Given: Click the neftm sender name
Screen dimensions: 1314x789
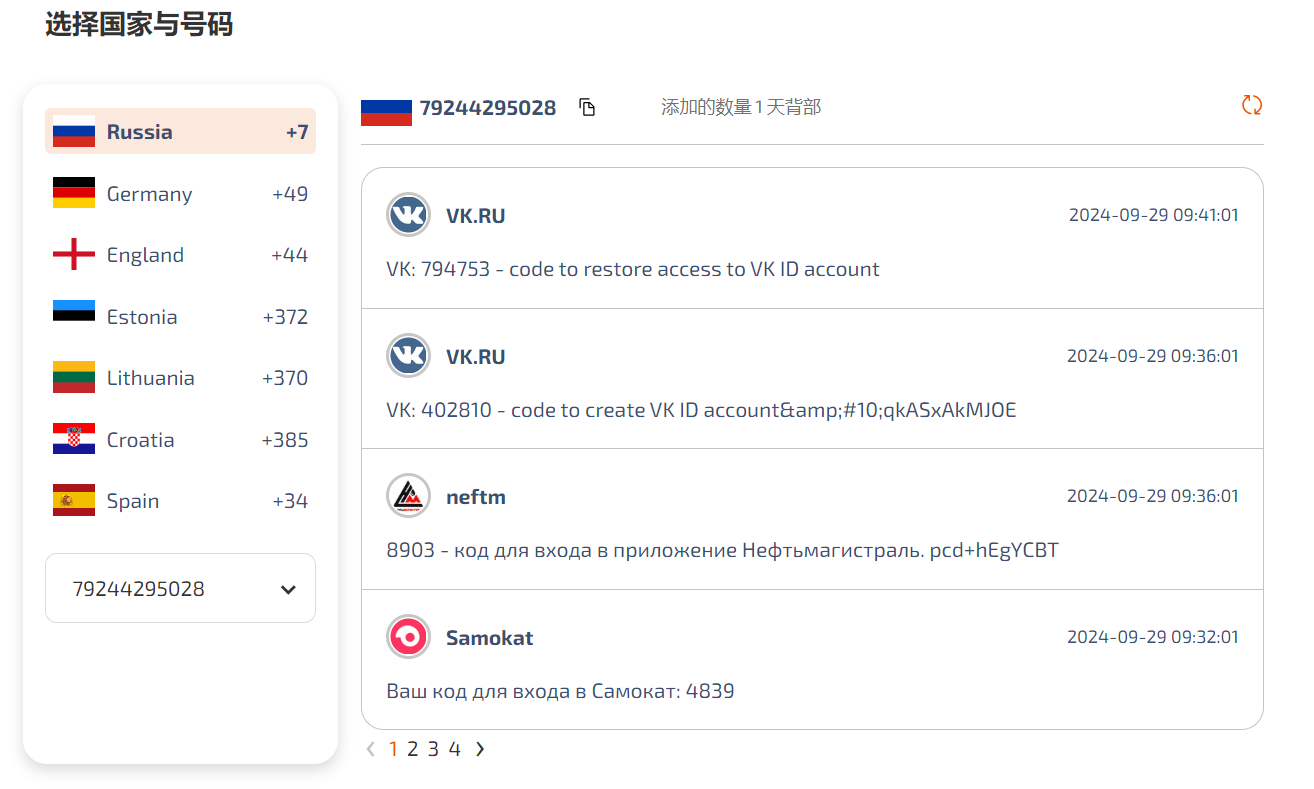Looking at the screenshot, I should 476,497.
